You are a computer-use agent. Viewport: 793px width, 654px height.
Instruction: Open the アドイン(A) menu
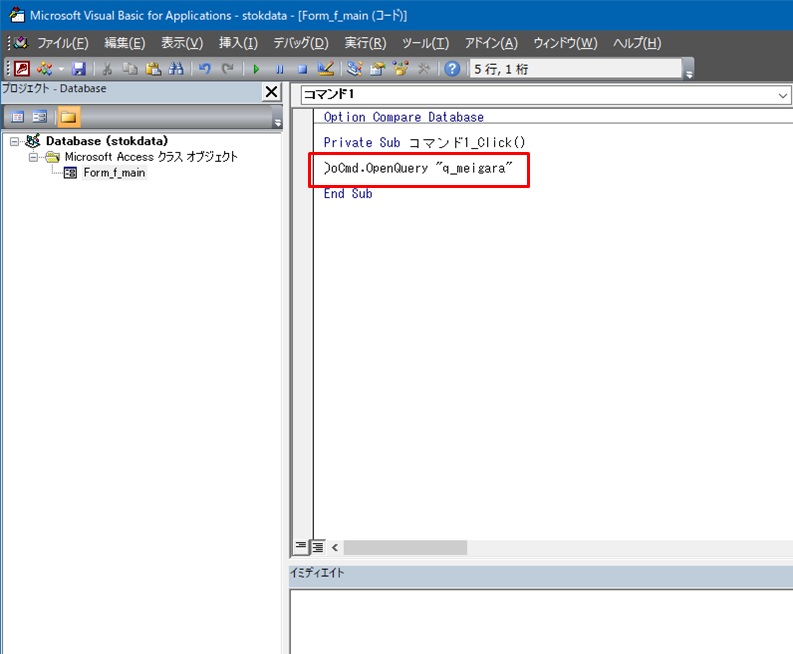(491, 43)
